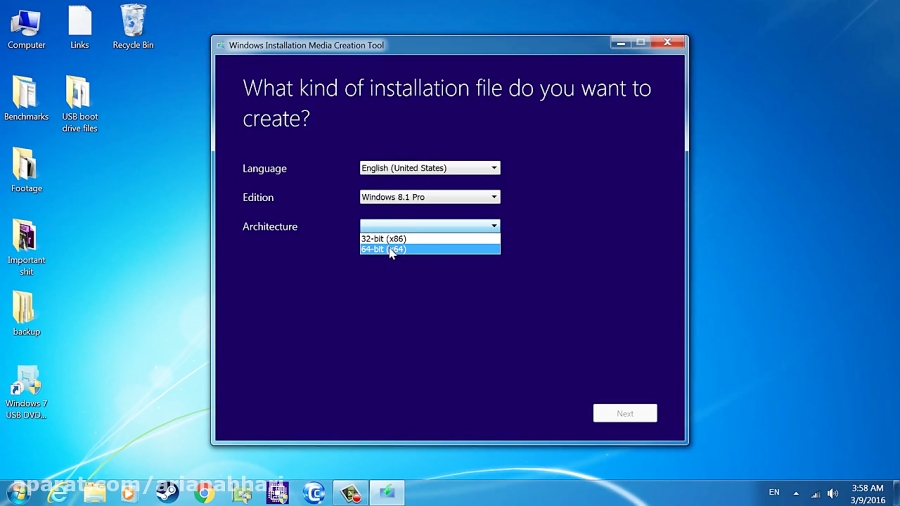Screen dimensions: 900x506
Task: Select the USB boot drive files folder
Action: pos(79,104)
